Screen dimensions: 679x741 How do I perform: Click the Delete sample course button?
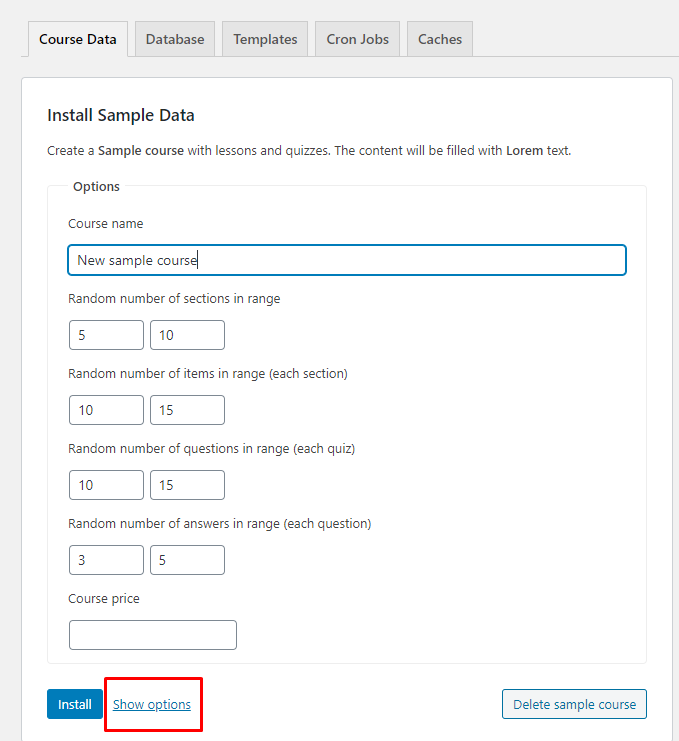point(574,704)
